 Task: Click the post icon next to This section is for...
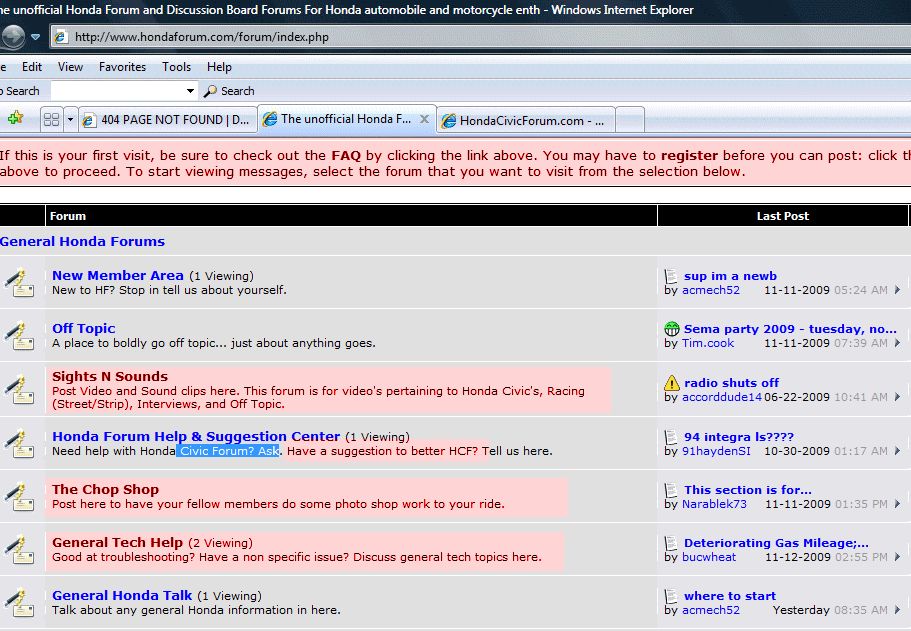point(671,490)
